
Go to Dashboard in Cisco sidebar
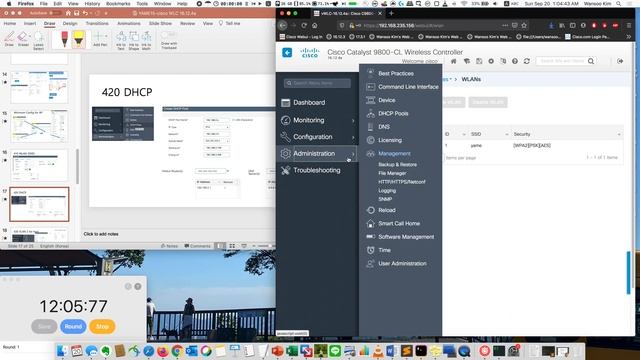[x=309, y=103]
